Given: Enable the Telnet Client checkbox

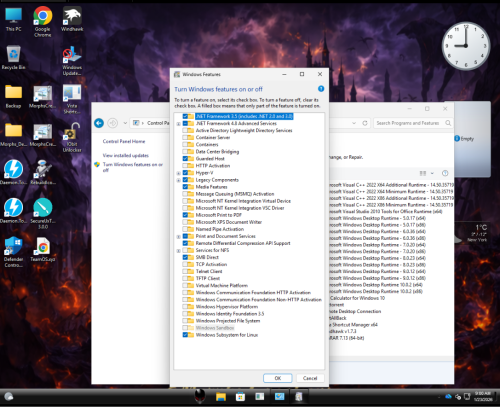Looking at the screenshot, I should coord(185,271).
